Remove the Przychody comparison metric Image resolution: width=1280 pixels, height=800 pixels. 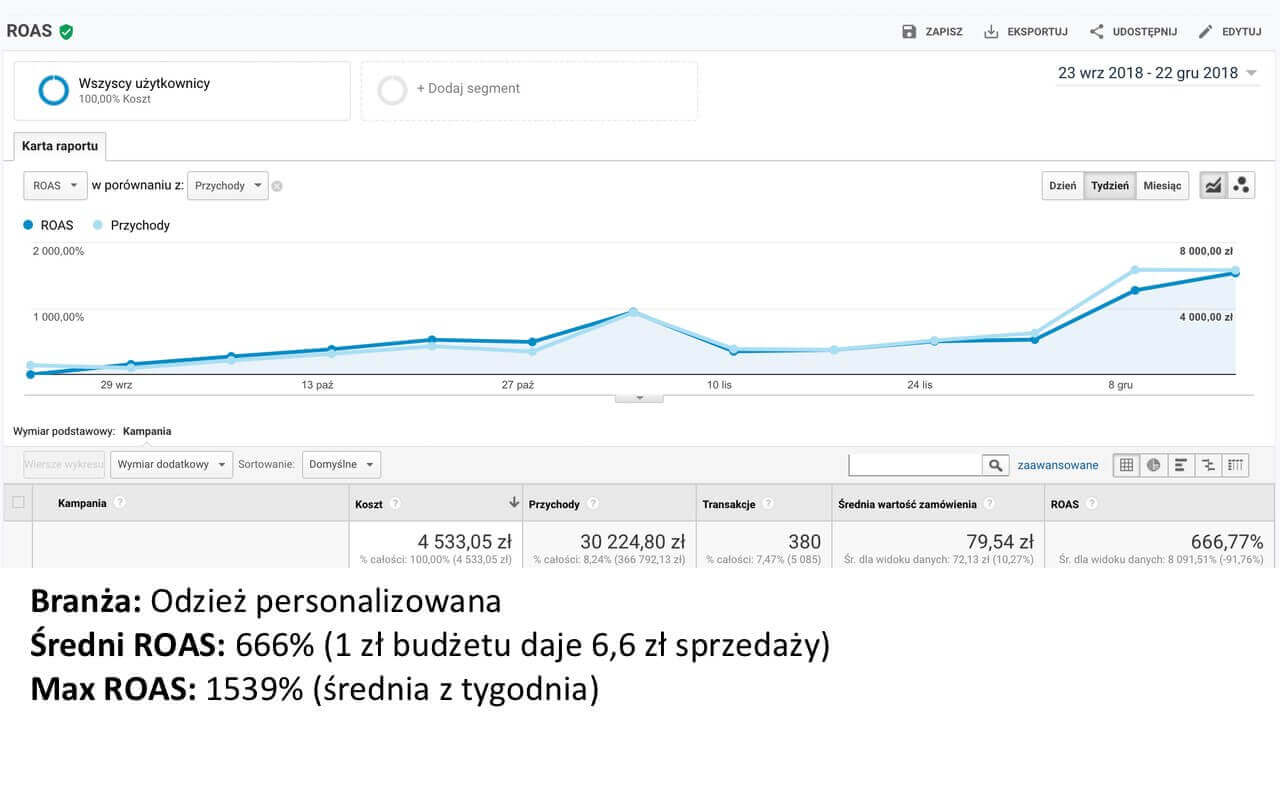277,186
